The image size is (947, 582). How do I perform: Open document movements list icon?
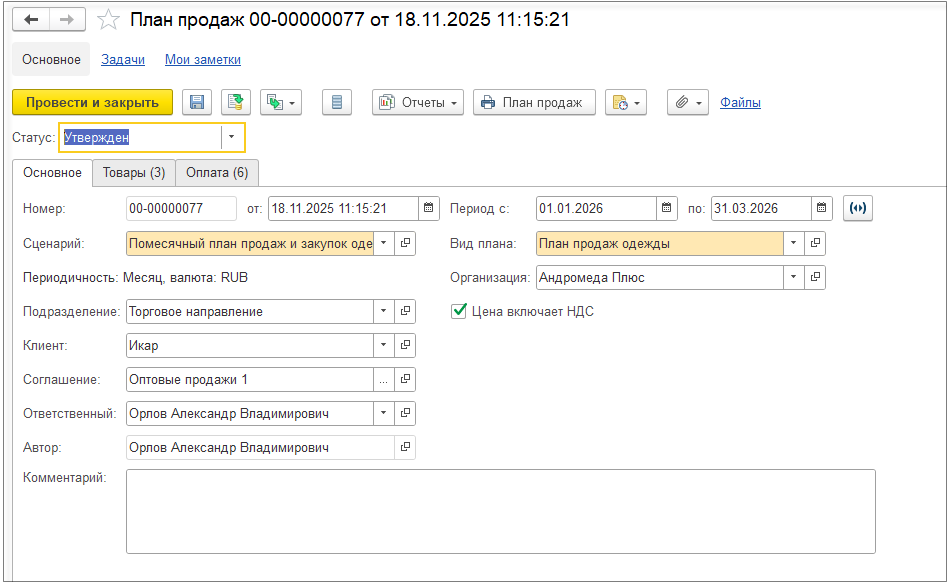[337, 103]
